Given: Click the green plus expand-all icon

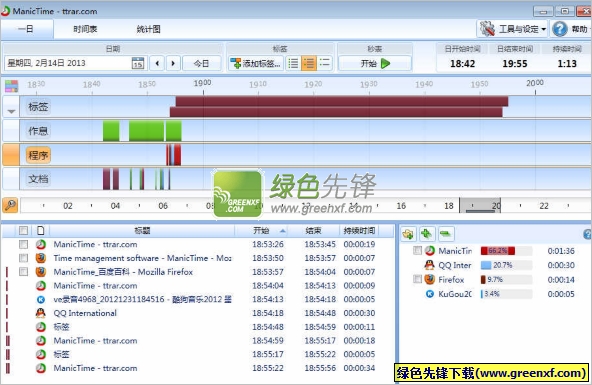Looking at the screenshot, I should [427, 234].
